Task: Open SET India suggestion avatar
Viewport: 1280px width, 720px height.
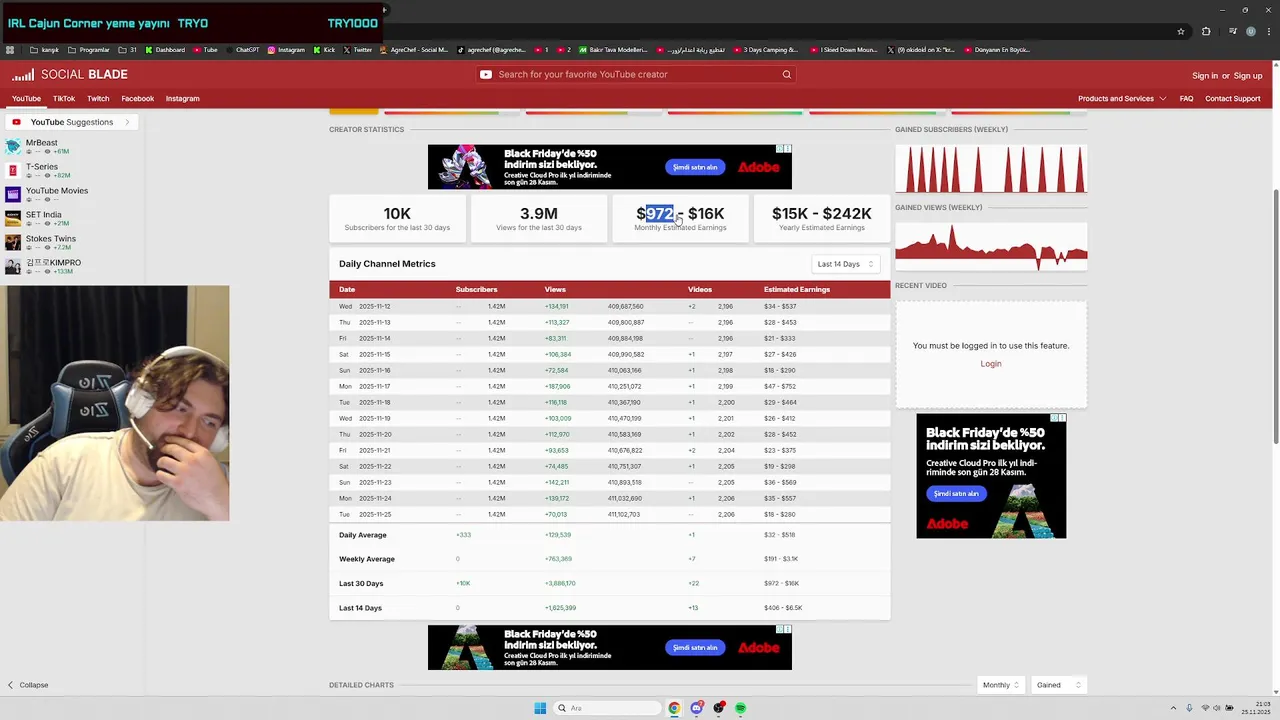Action: click(x=13, y=218)
